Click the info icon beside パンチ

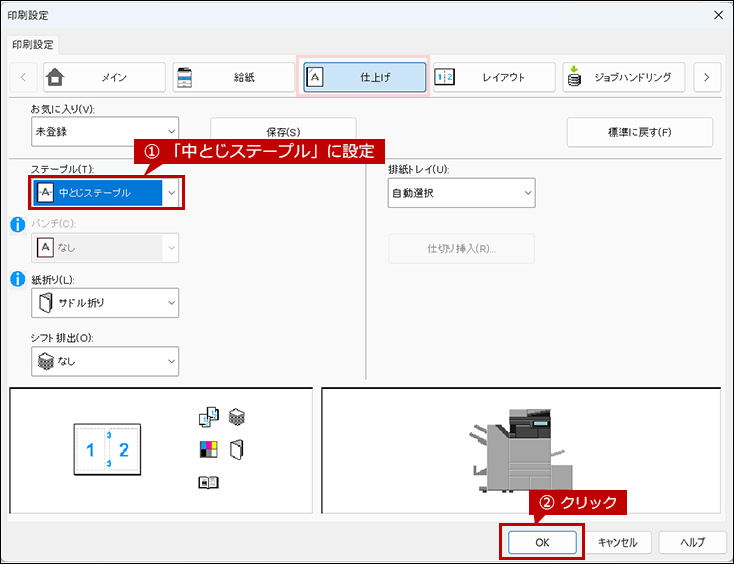18,225
